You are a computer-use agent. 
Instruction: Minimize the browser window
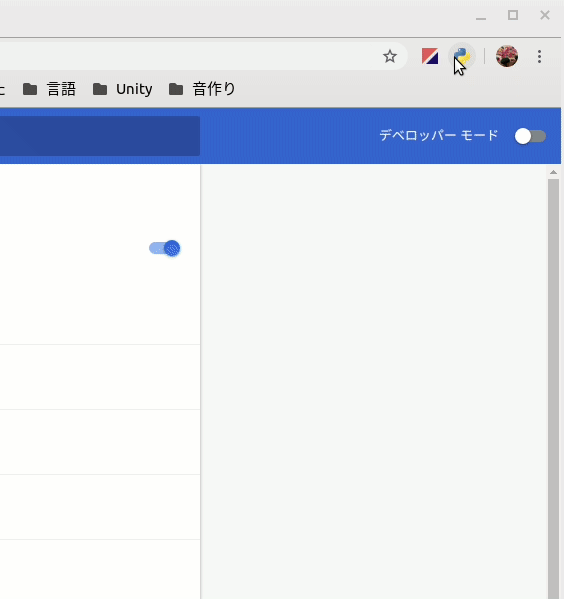tap(481, 16)
